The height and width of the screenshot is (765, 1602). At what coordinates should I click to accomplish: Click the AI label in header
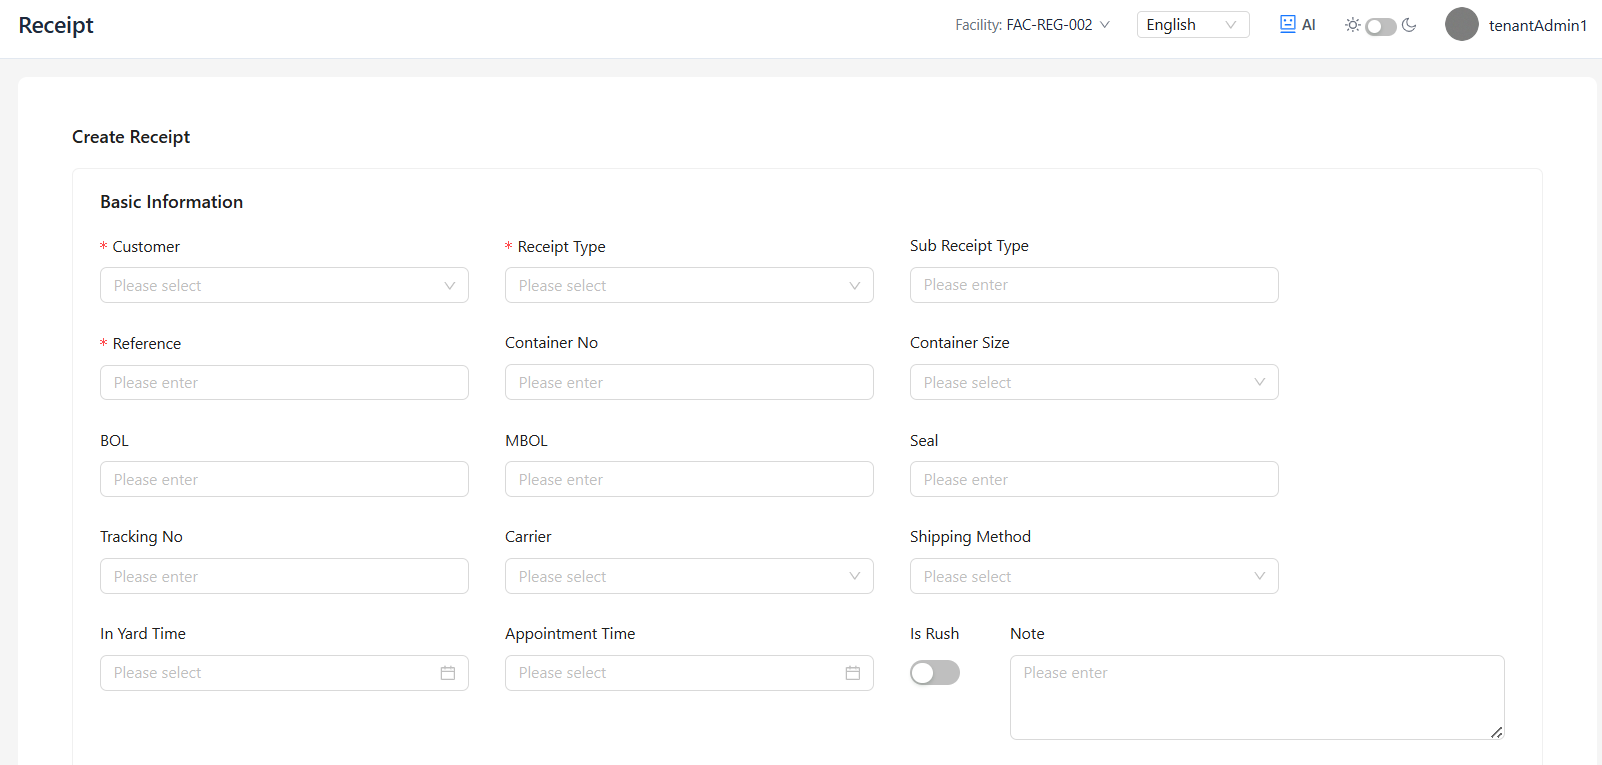tap(1308, 25)
